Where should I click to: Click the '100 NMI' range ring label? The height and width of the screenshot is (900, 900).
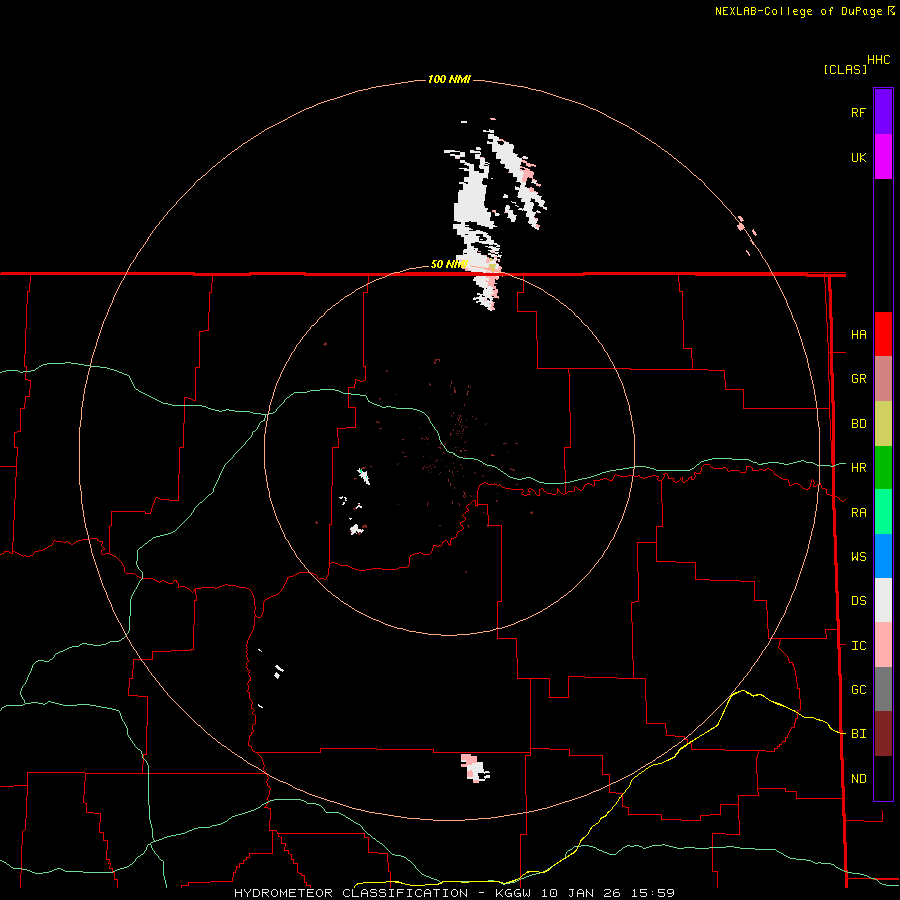click(x=449, y=79)
